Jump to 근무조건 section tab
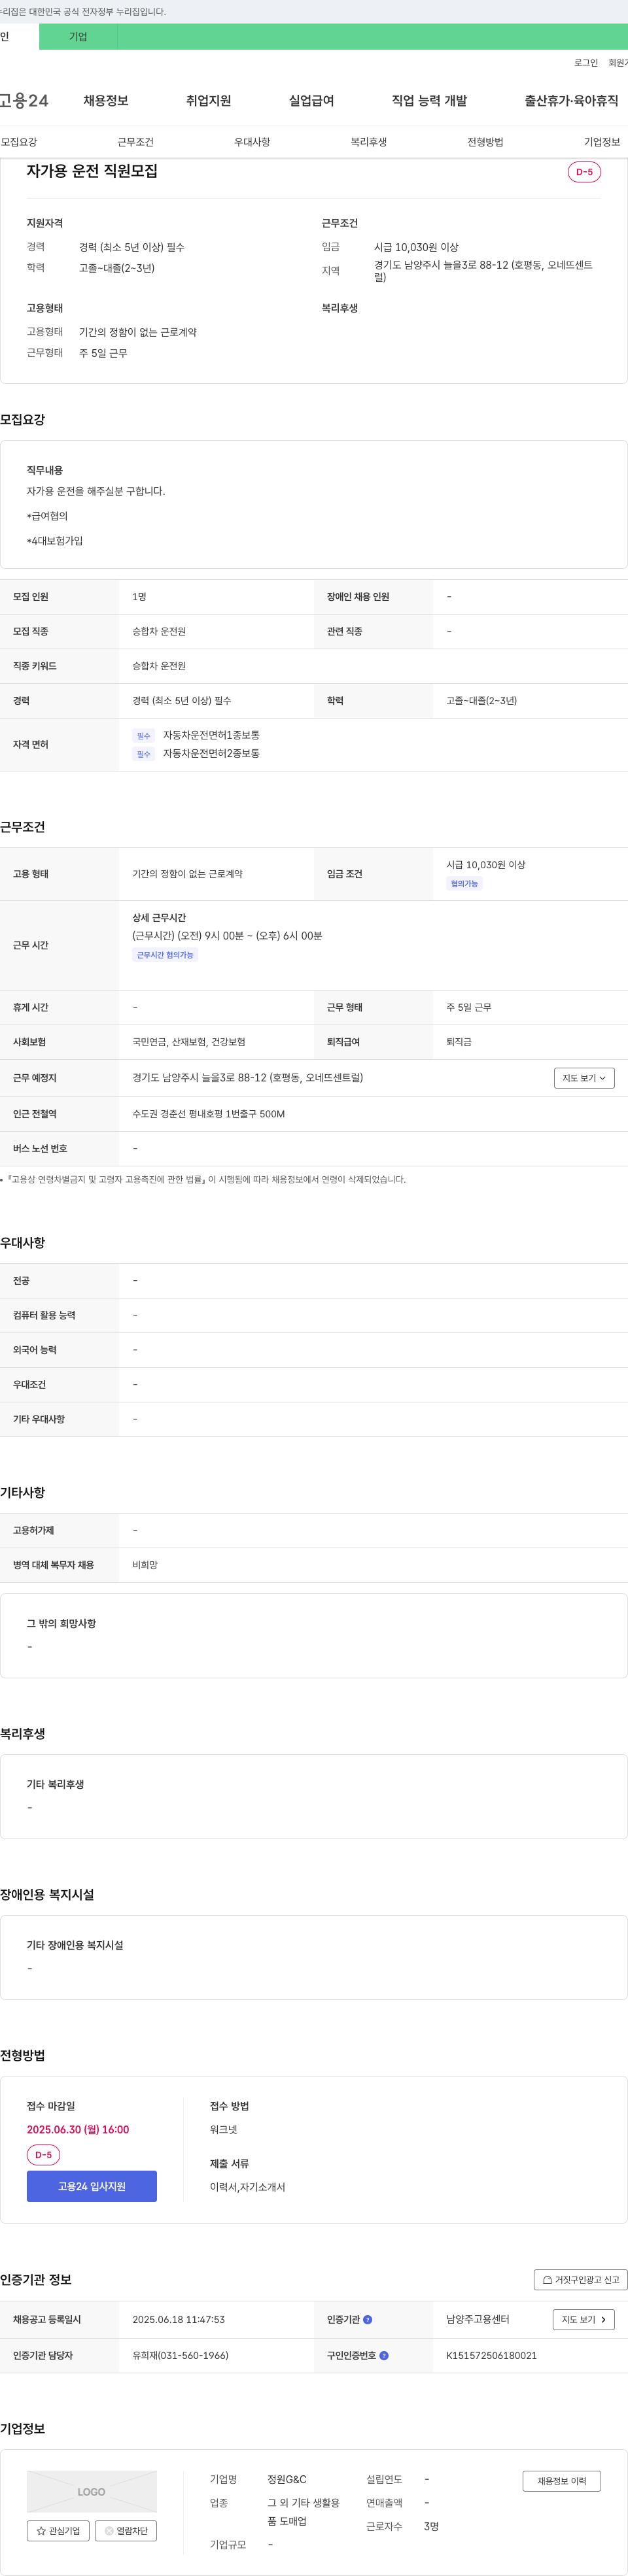Image resolution: width=628 pixels, height=2576 pixels. point(135,142)
